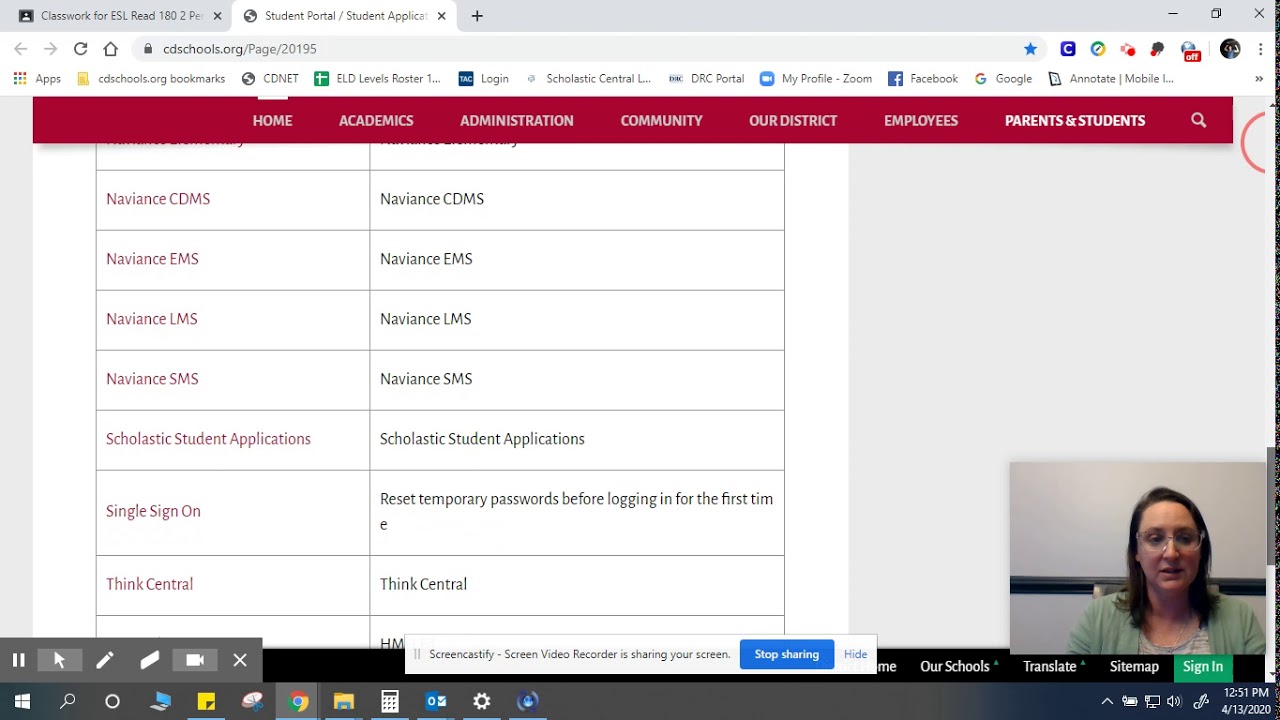Open the Calculator from the taskbar

pyautogui.click(x=390, y=701)
